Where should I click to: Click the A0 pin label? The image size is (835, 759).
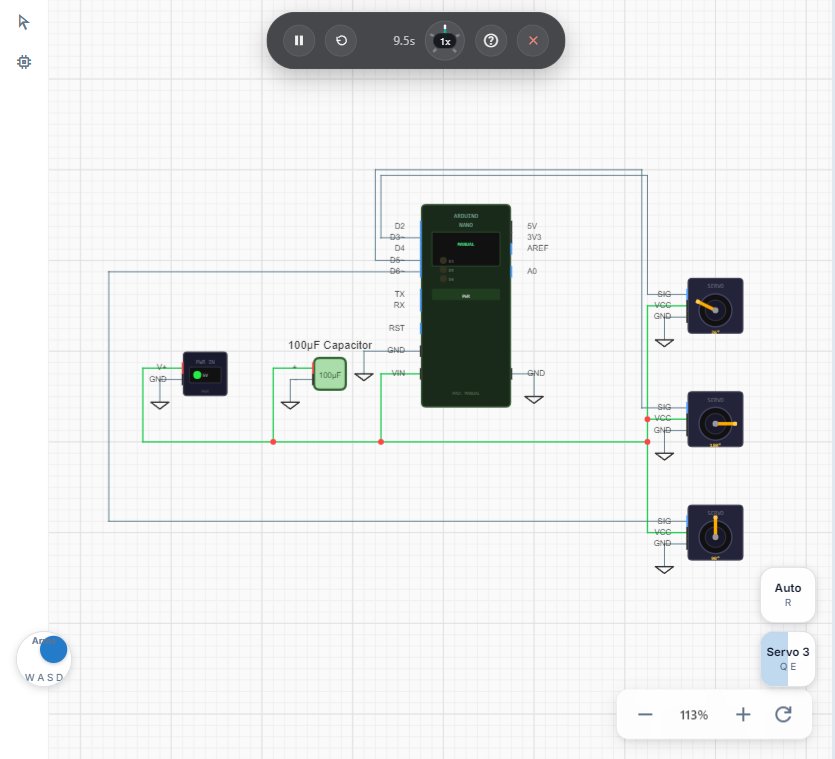[532, 271]
